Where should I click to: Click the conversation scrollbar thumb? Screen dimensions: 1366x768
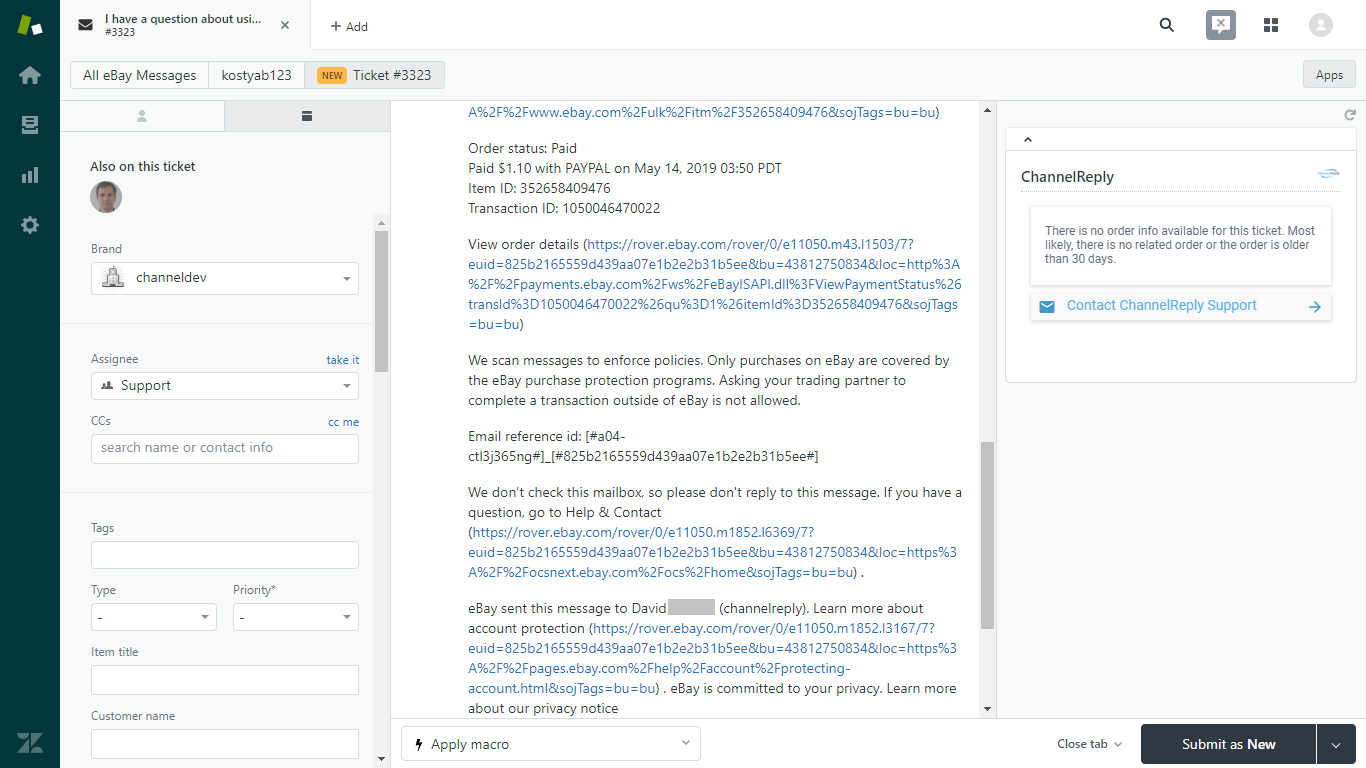pyautogui.click(x=988, y=535)
